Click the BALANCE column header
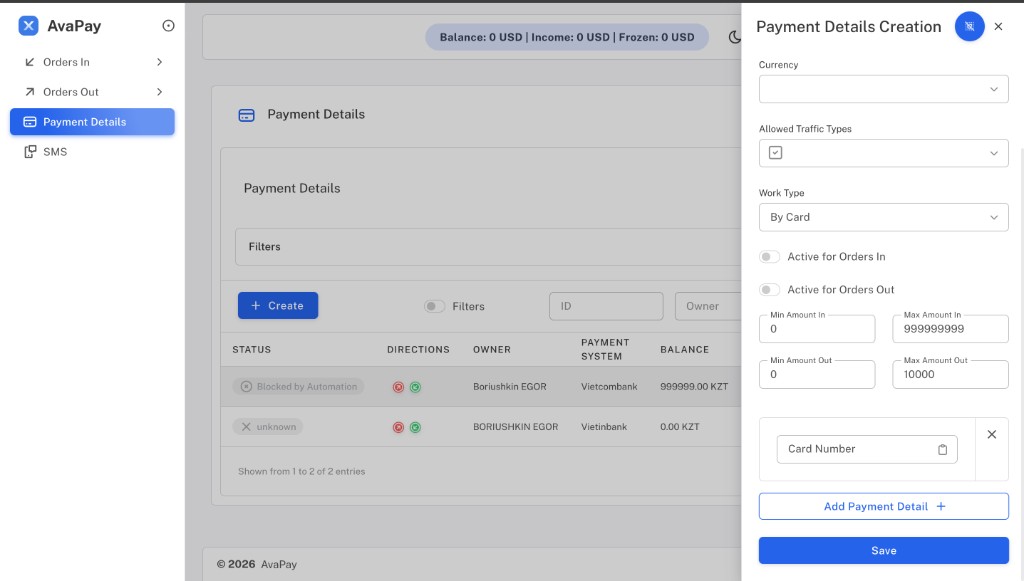Screen dimensions: 1024x581 tap(684, 350)
